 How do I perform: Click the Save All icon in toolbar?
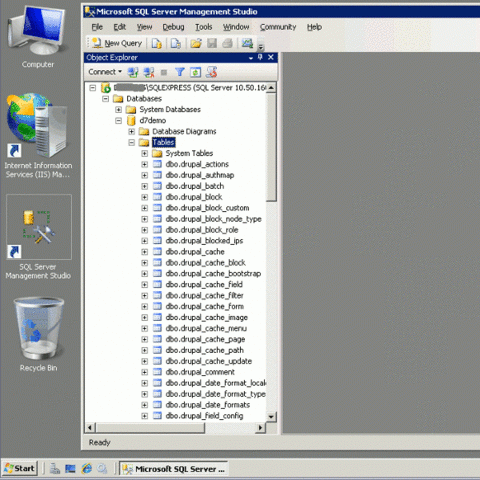pos(228,43)
